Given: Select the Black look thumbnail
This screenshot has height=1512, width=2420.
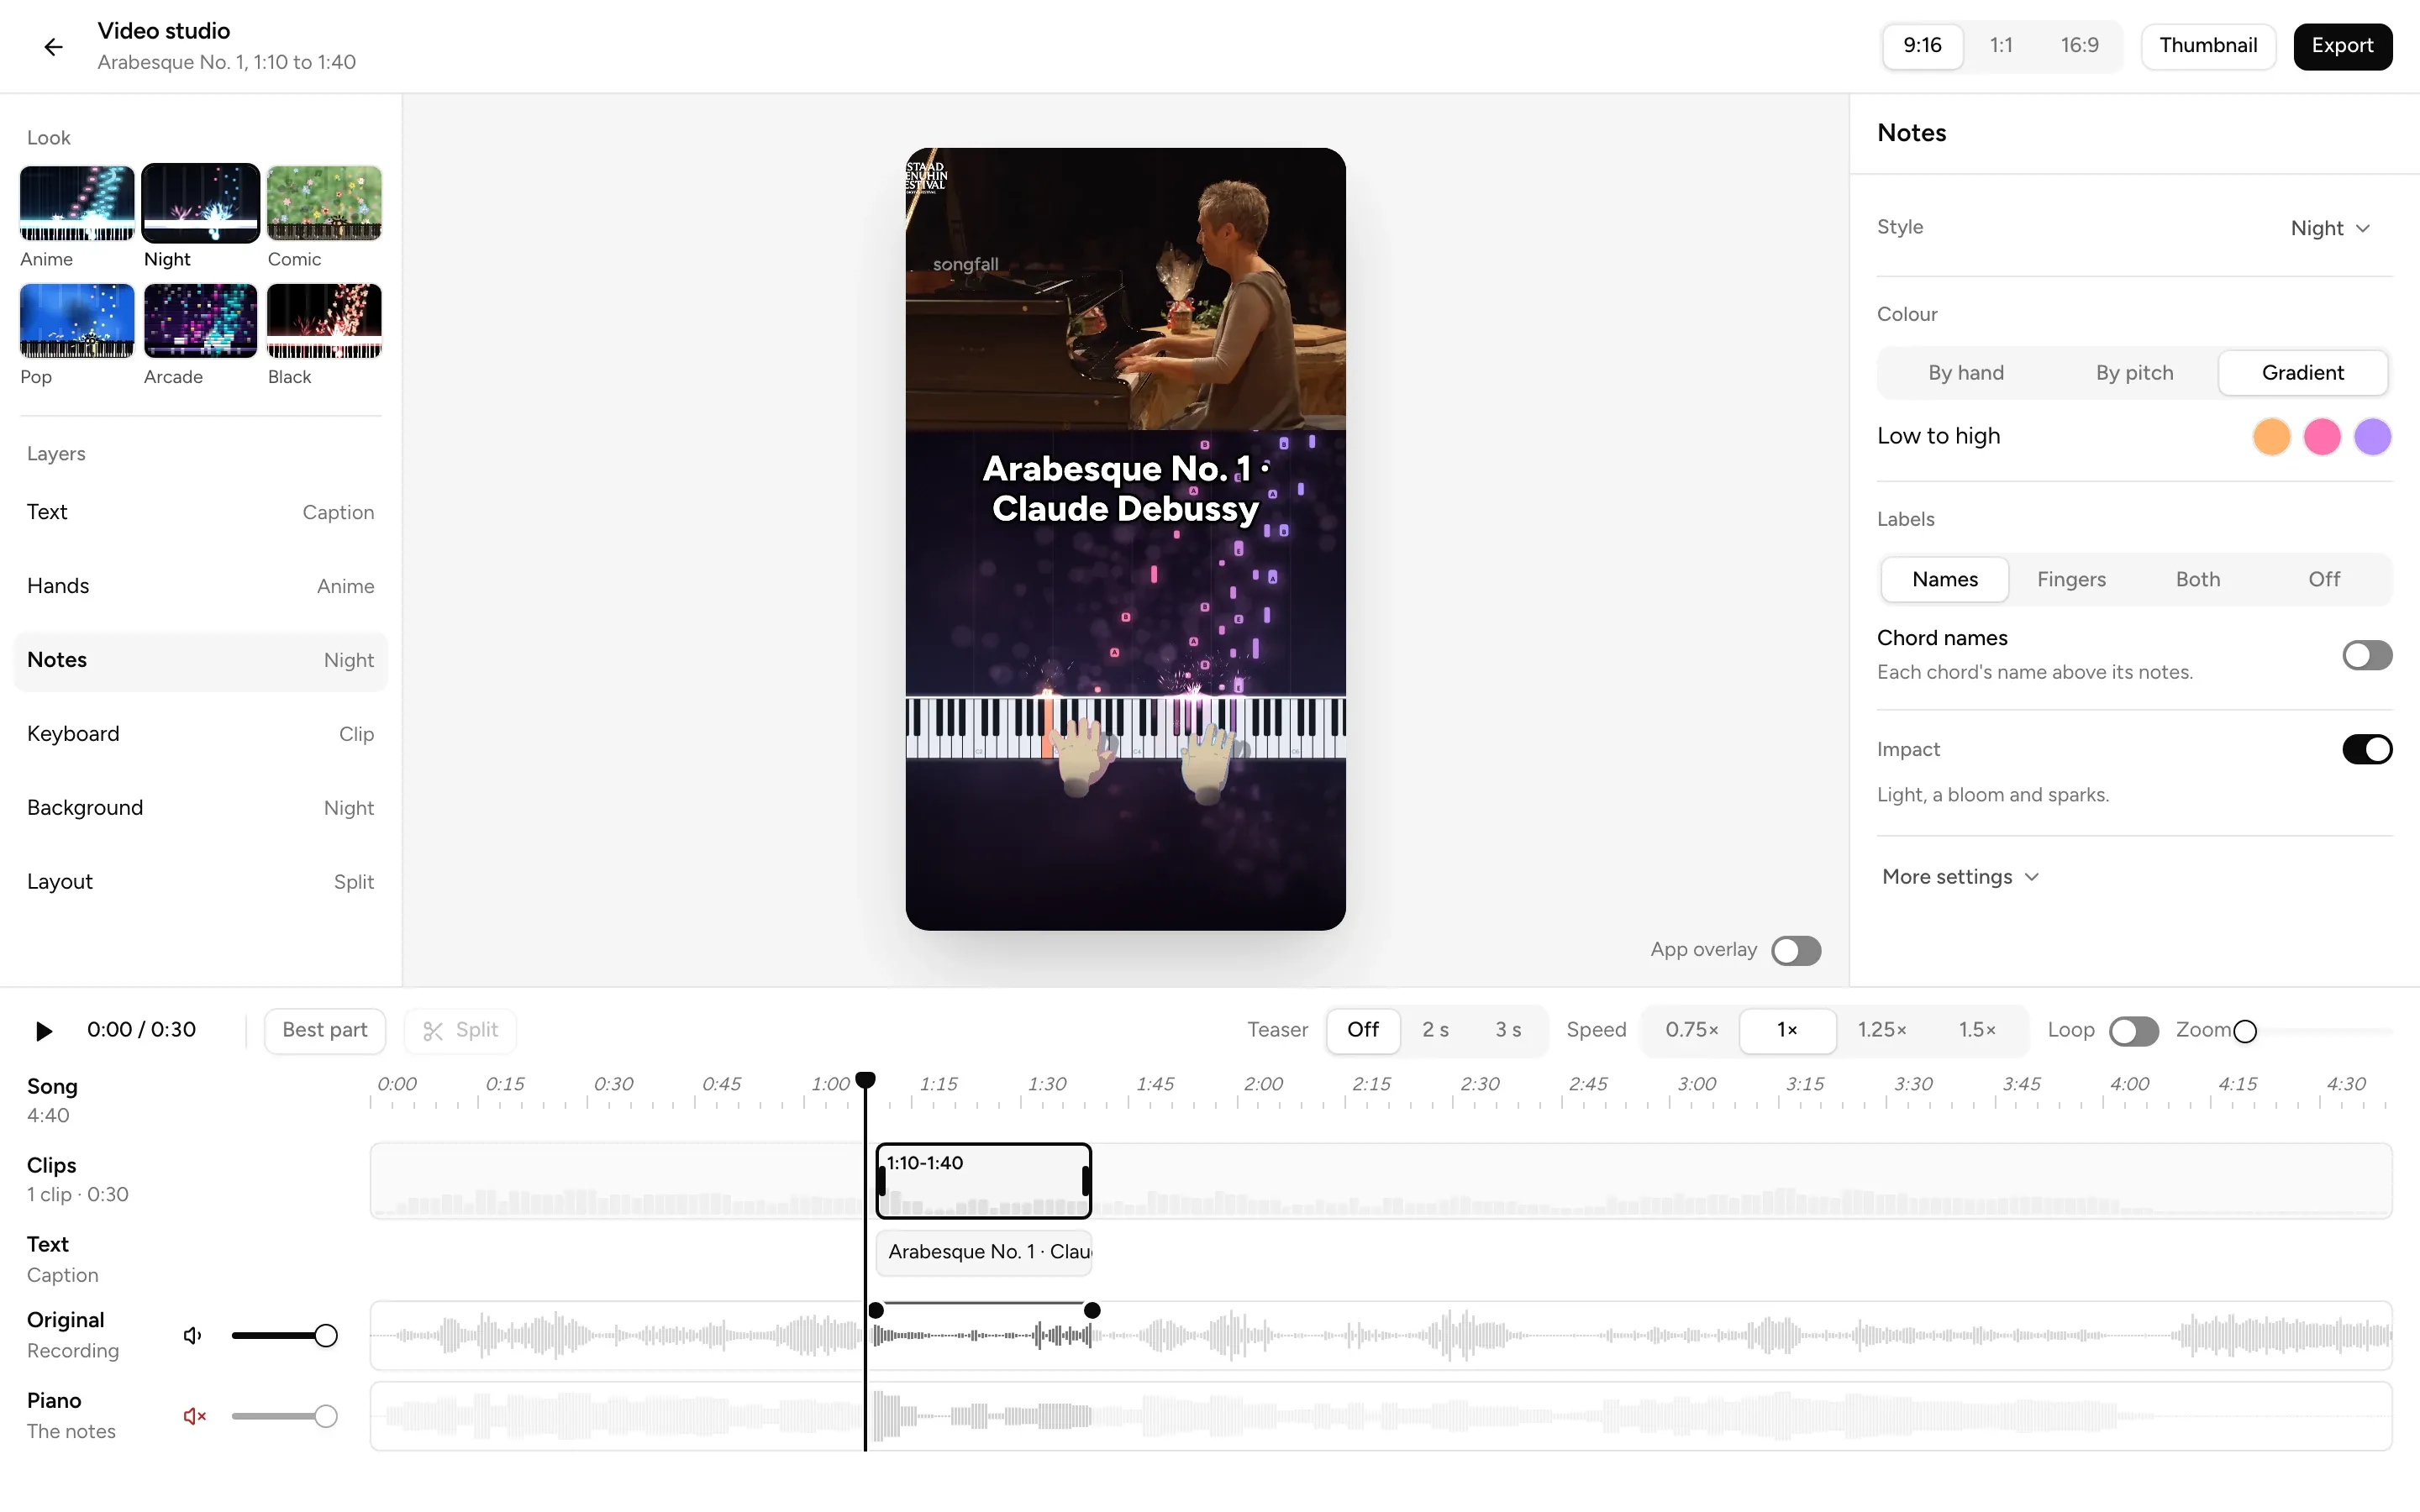Looking at the screenshot, I should [x=324, y=321].
